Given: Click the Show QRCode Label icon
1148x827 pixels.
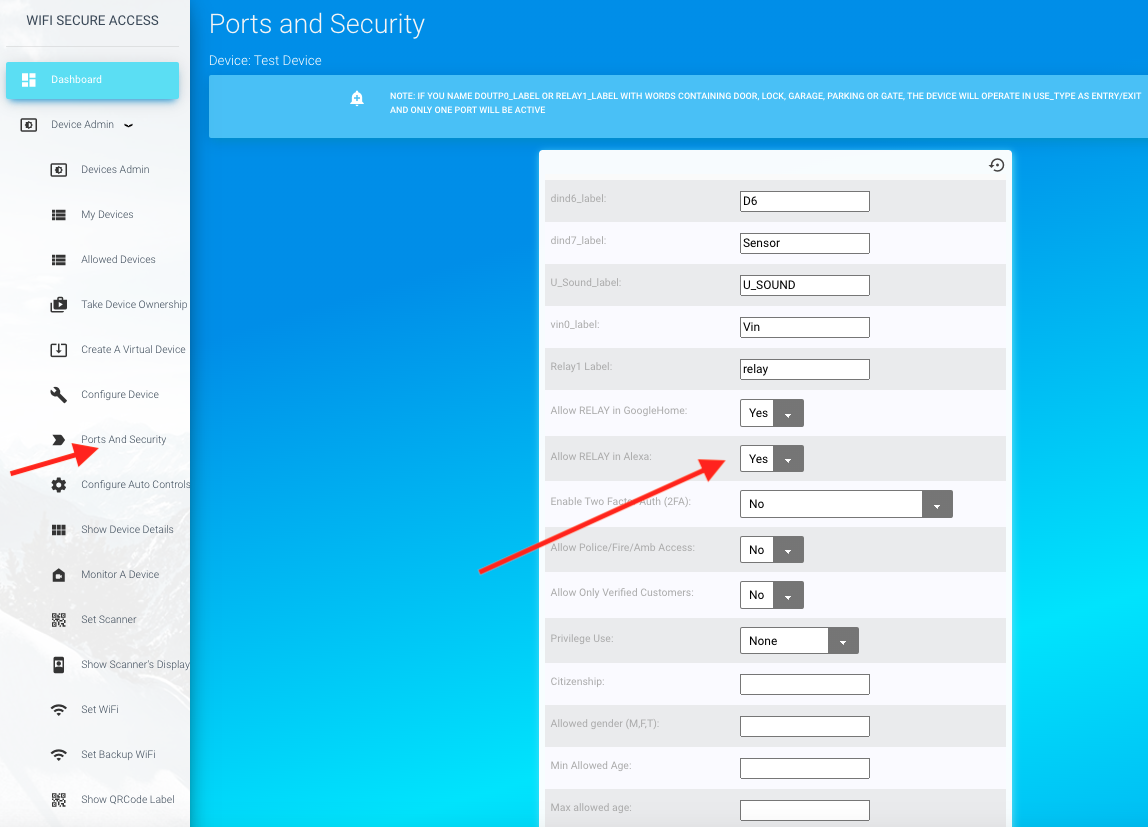Looking at the screenshot, I should [59, 800].
